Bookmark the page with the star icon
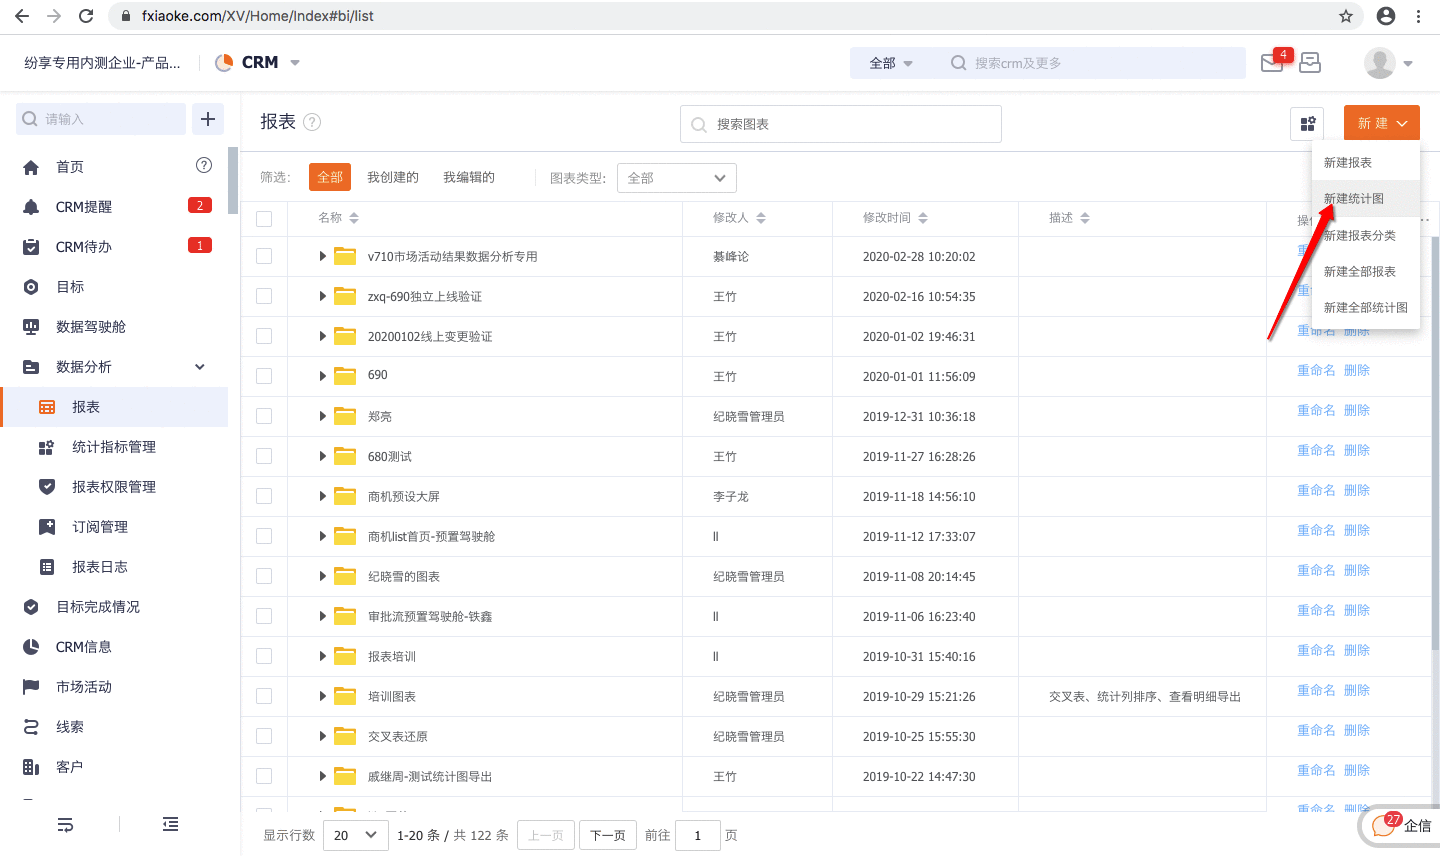This screenshot has width=1440, height=857. pyautogui.click(x=1346, y=16)
